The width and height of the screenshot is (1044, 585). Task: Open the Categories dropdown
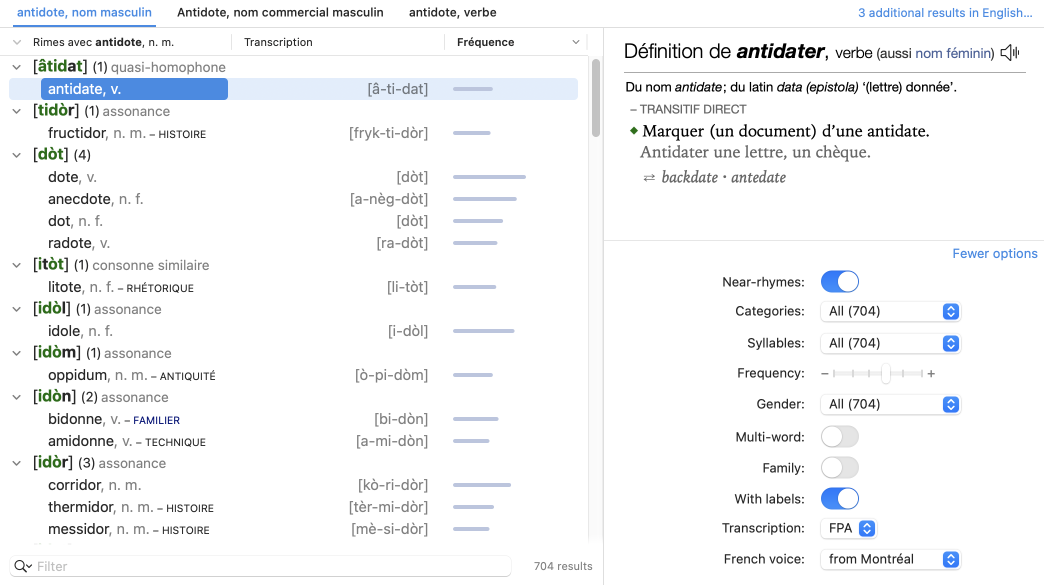(890, 312)
